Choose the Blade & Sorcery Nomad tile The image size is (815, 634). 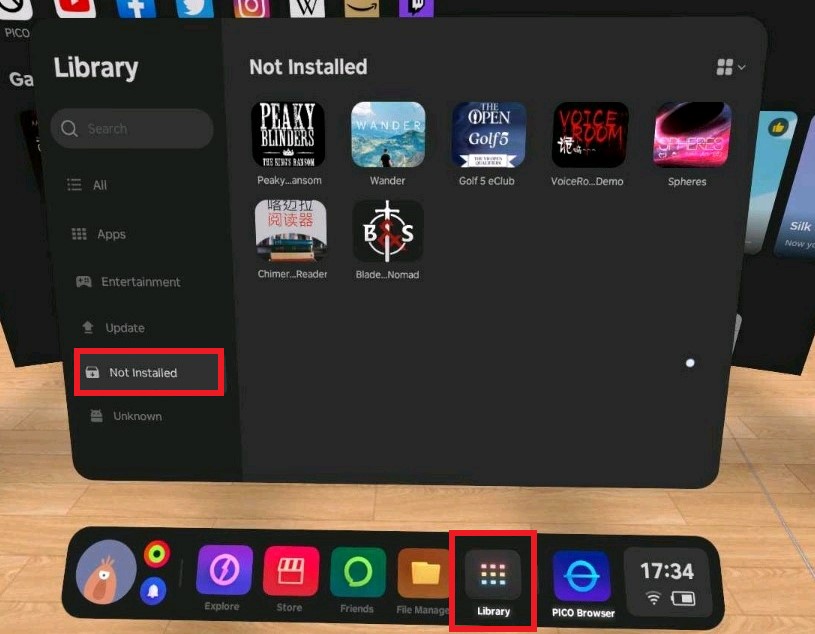coord(388,232)
